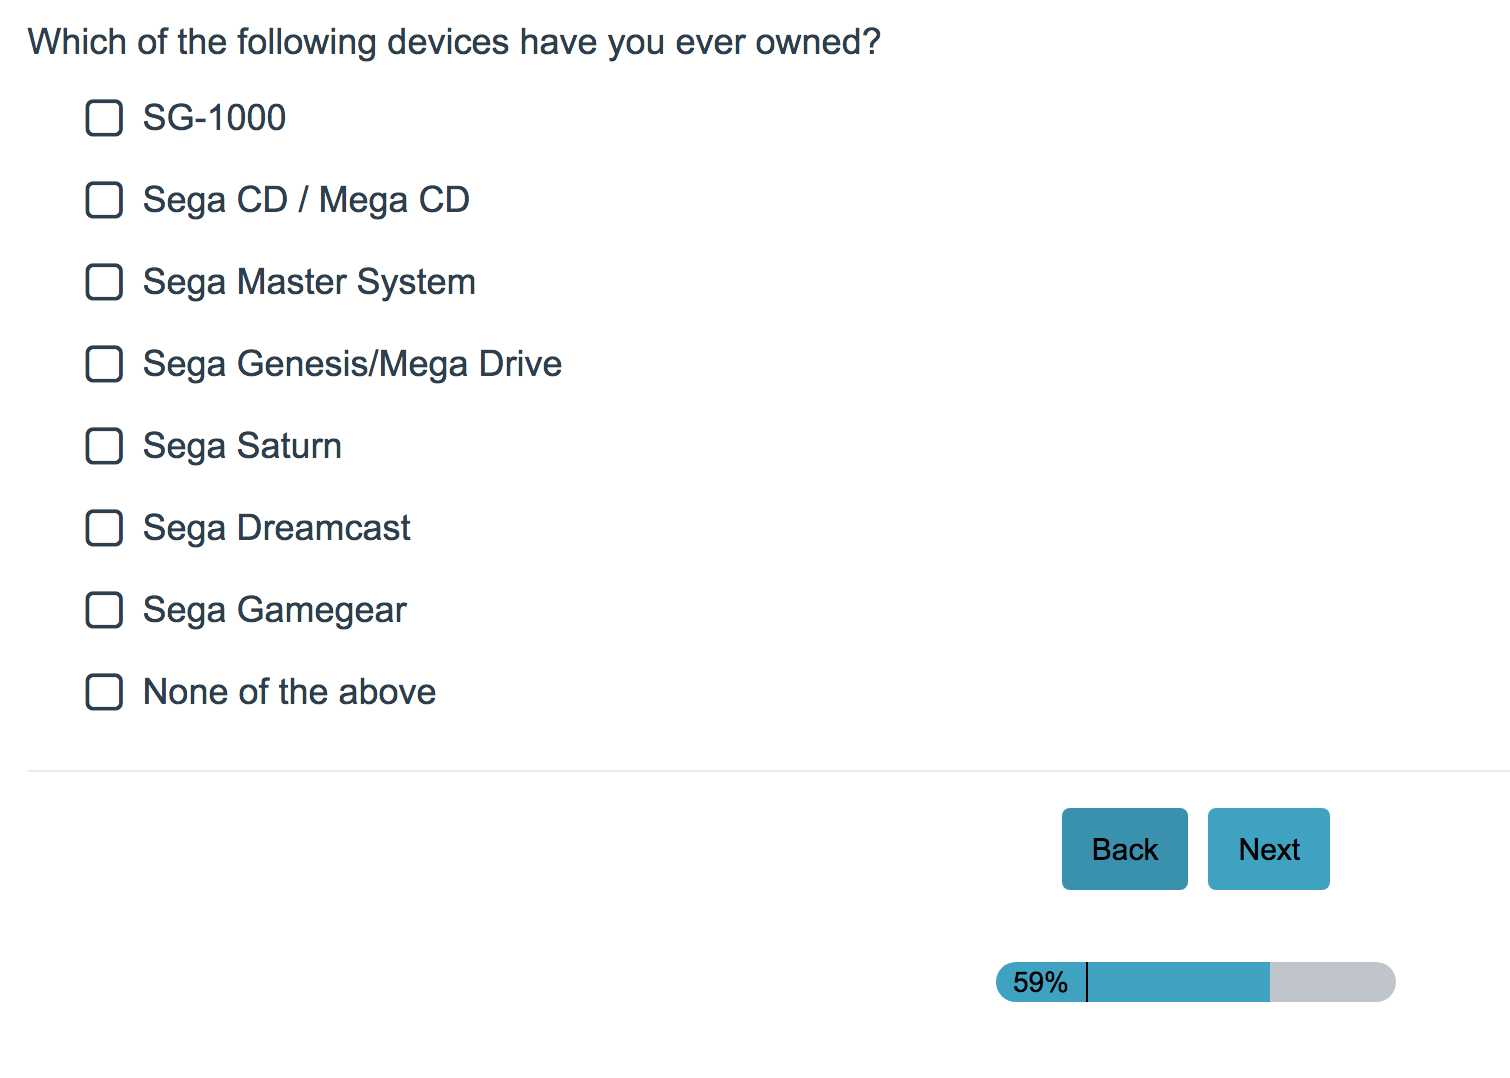Tick the Sega Dreamcast checkbox
Screen dimensions: 1510x1078
[x=104, y=528]
